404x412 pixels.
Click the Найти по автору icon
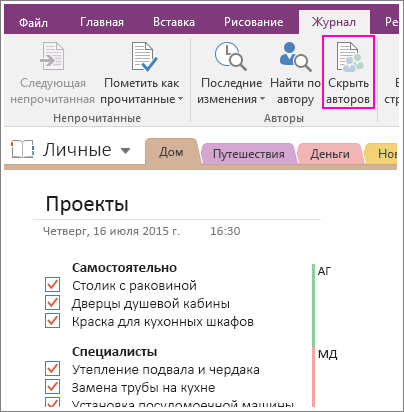pyautogui.click(x=295, y=57)
